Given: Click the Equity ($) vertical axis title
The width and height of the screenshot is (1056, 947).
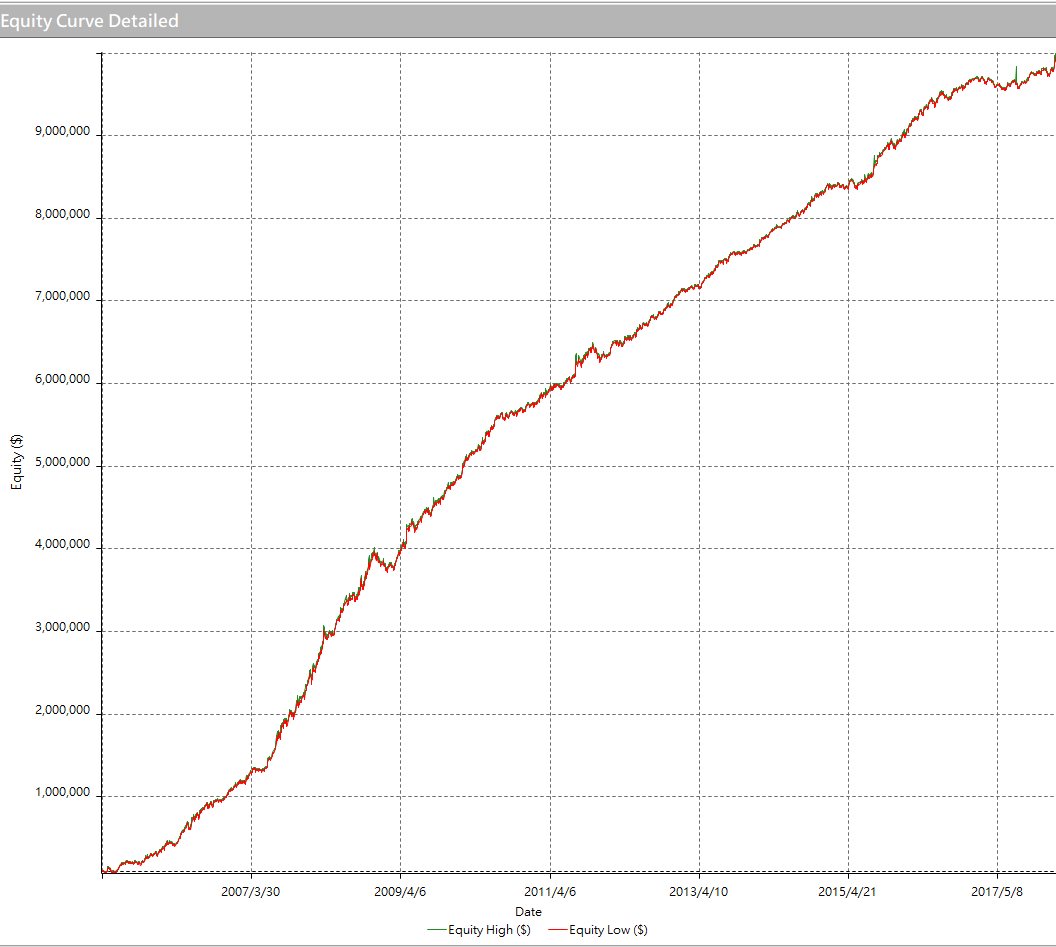Looking at the screenshot, I should coord(17,462).
